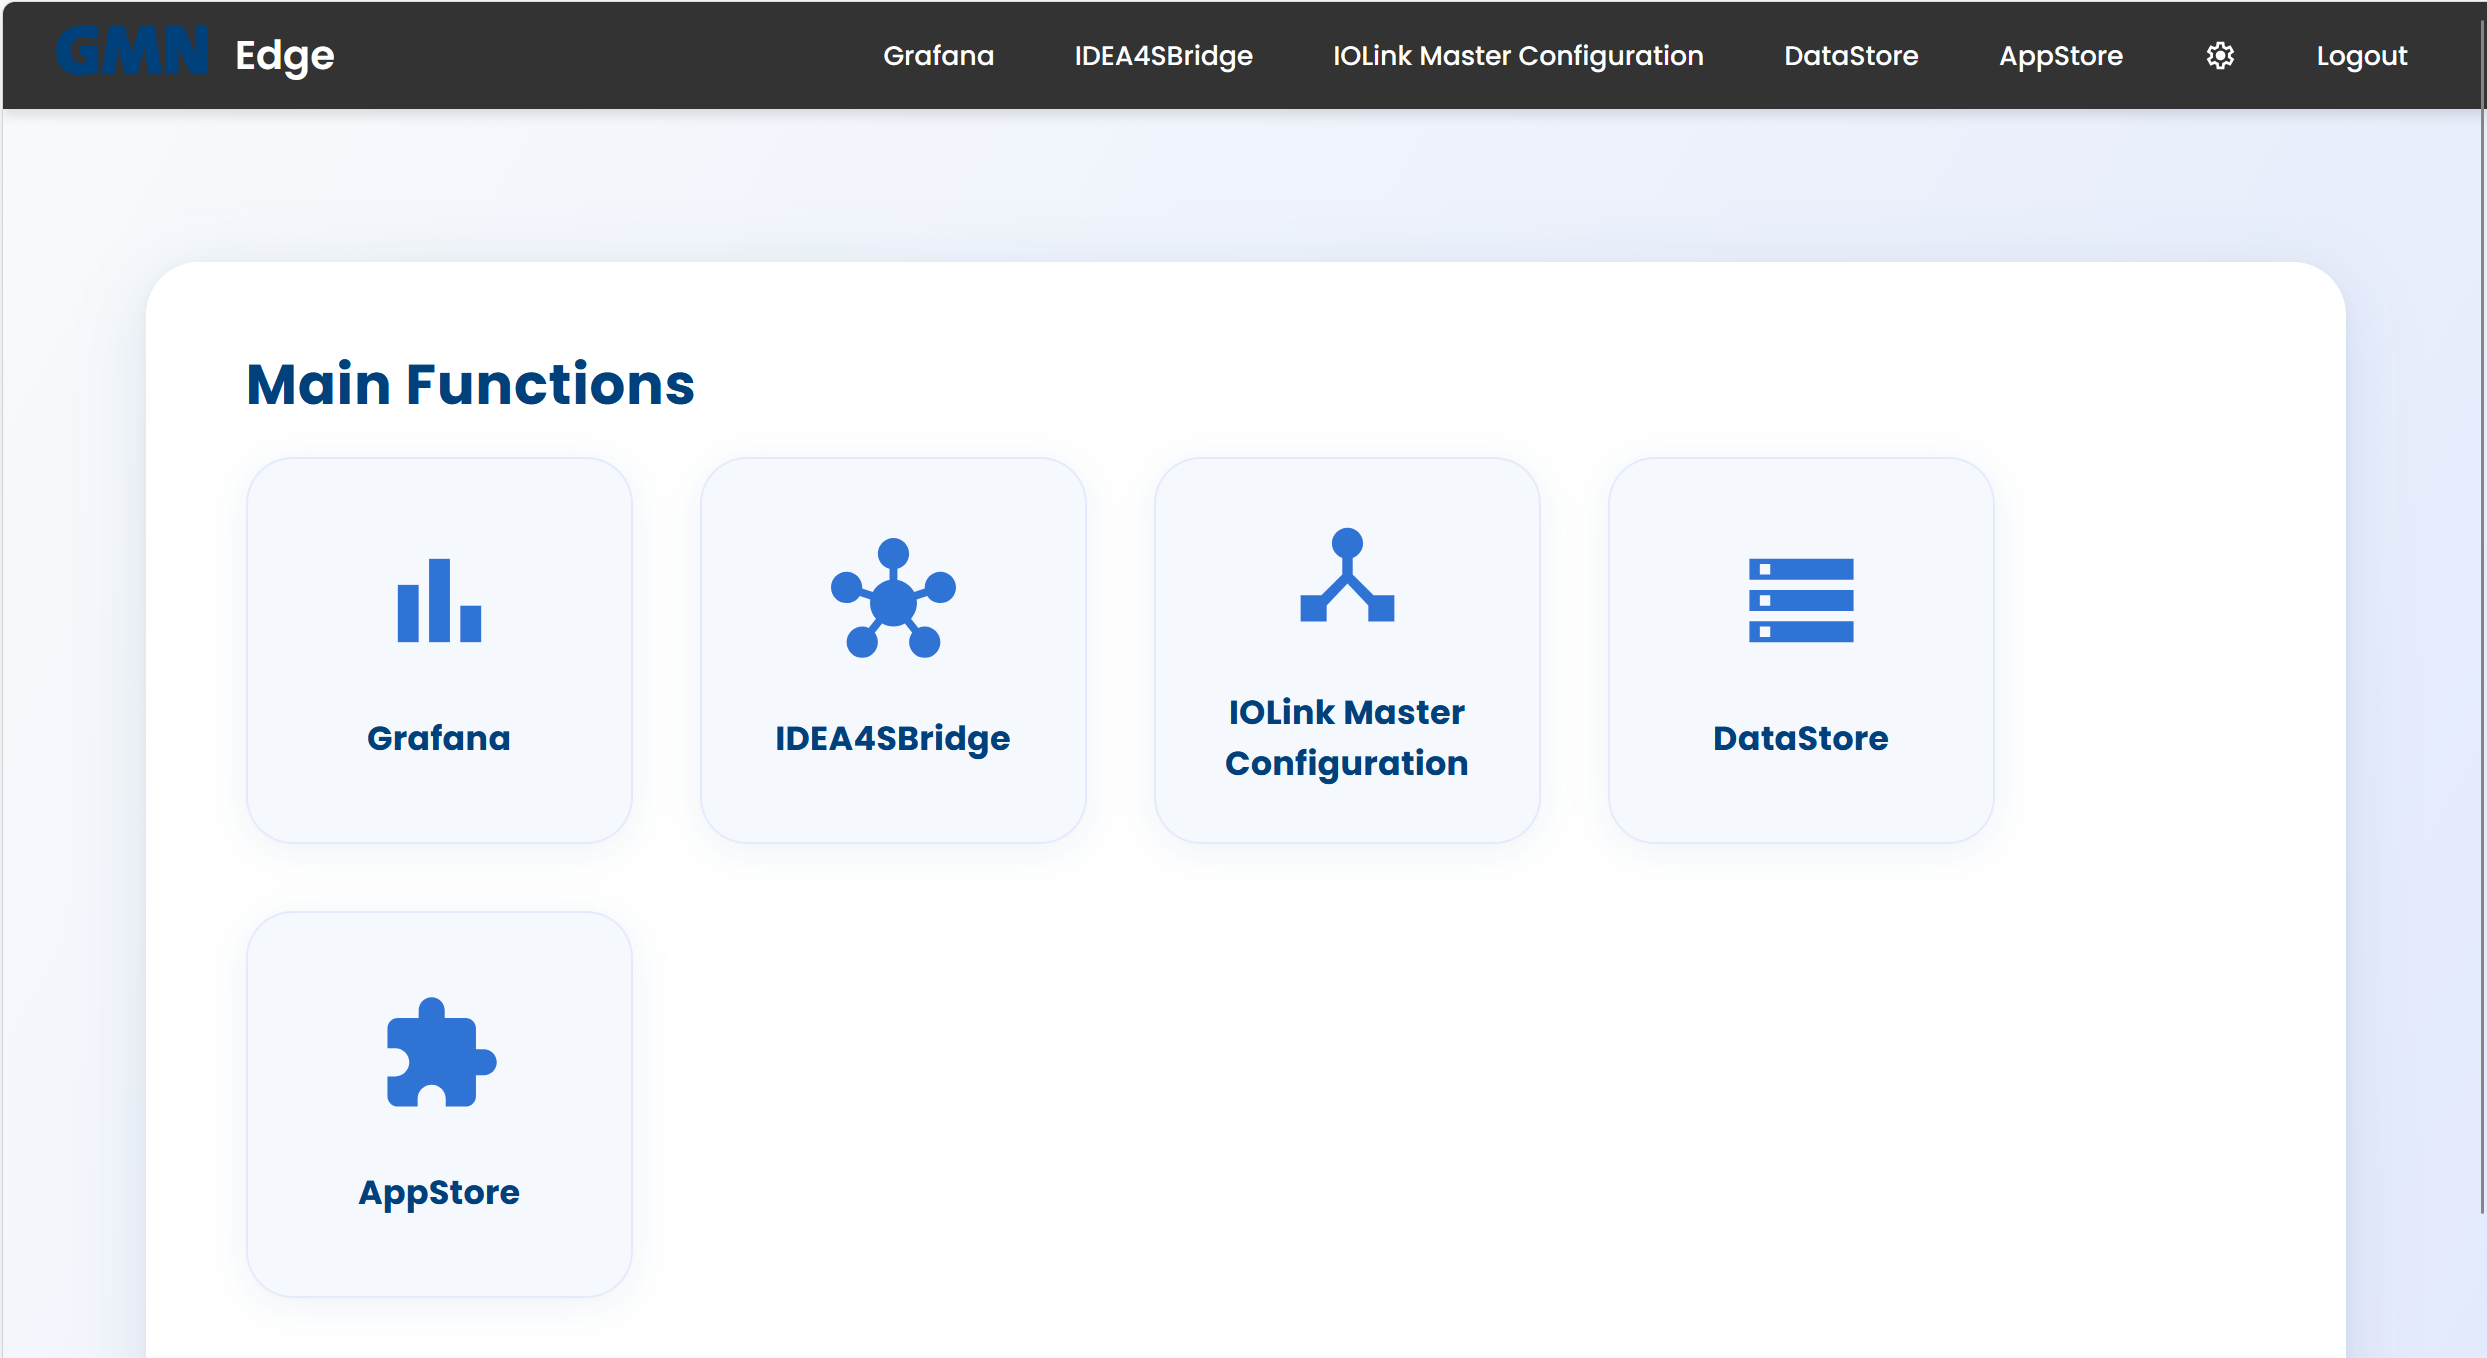Open the IDEA4SBridge card label
Screen dimensions: 2487x1358
click(892, 738)
